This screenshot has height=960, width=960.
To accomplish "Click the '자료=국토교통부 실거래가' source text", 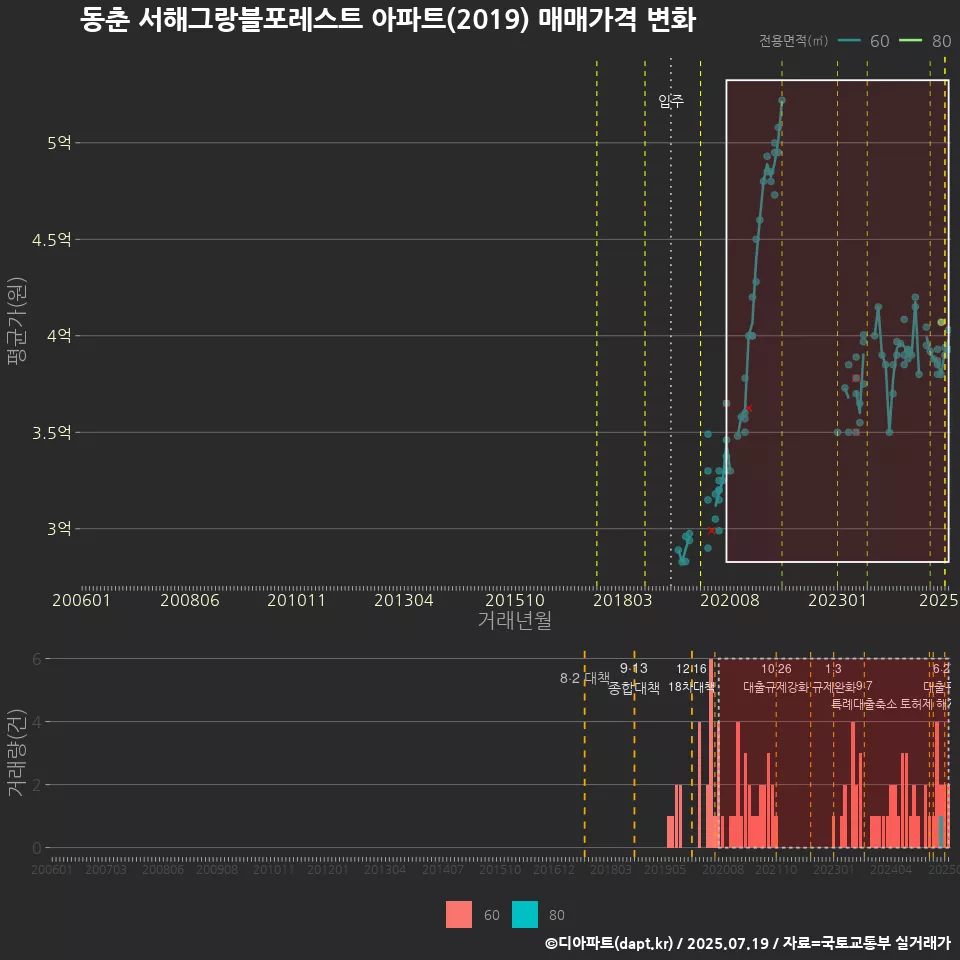I will [x=866, y=943].
